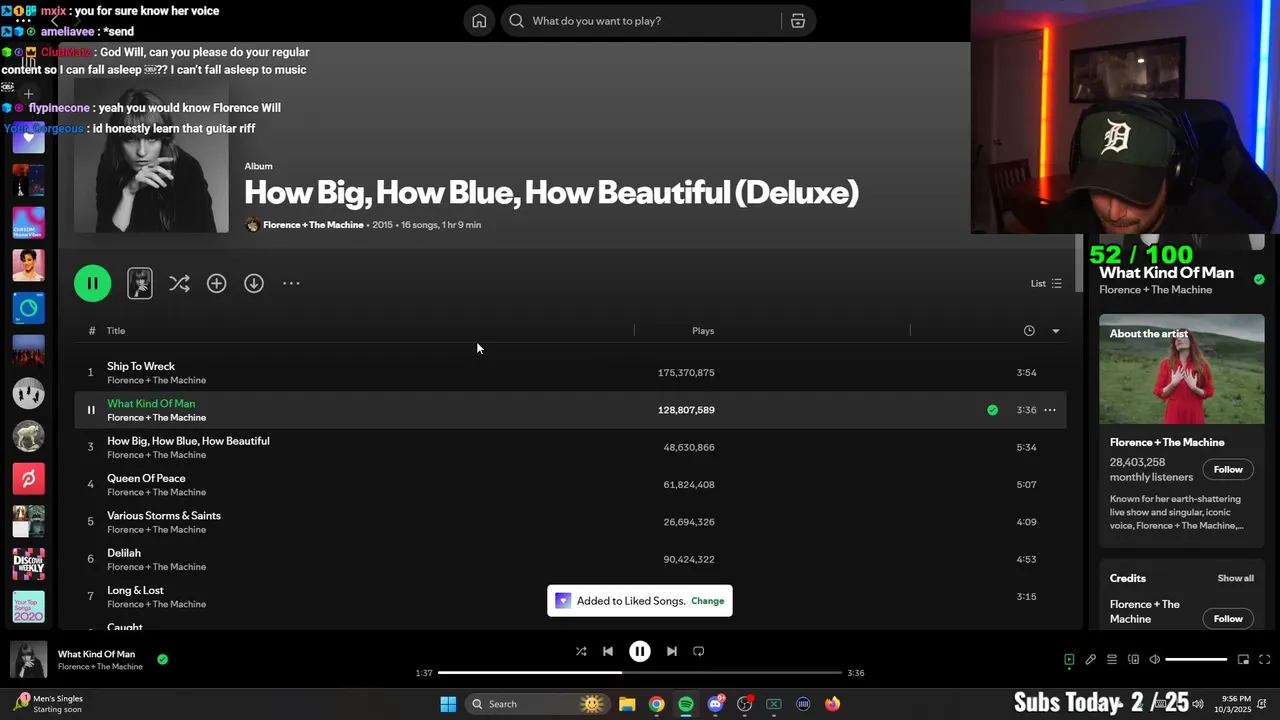Open Windows Start menu
This screenshot has width=1280, height=720.
(448, 704)
